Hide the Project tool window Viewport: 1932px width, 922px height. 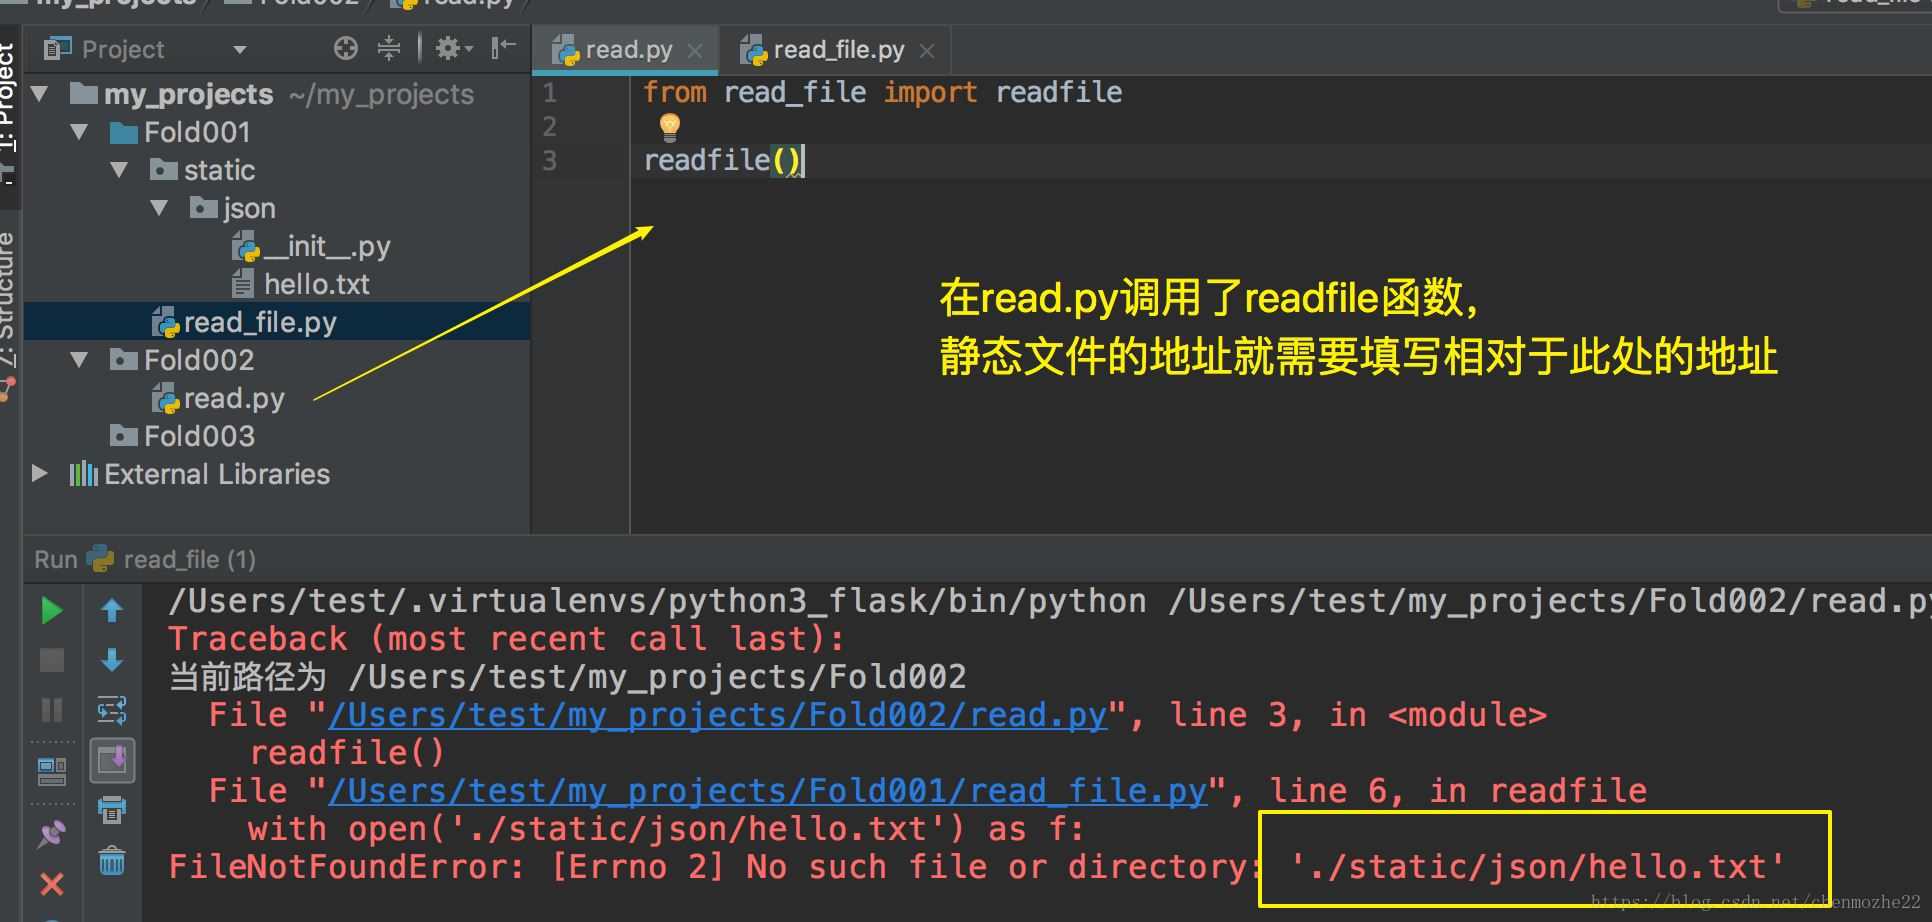(503, 47)
